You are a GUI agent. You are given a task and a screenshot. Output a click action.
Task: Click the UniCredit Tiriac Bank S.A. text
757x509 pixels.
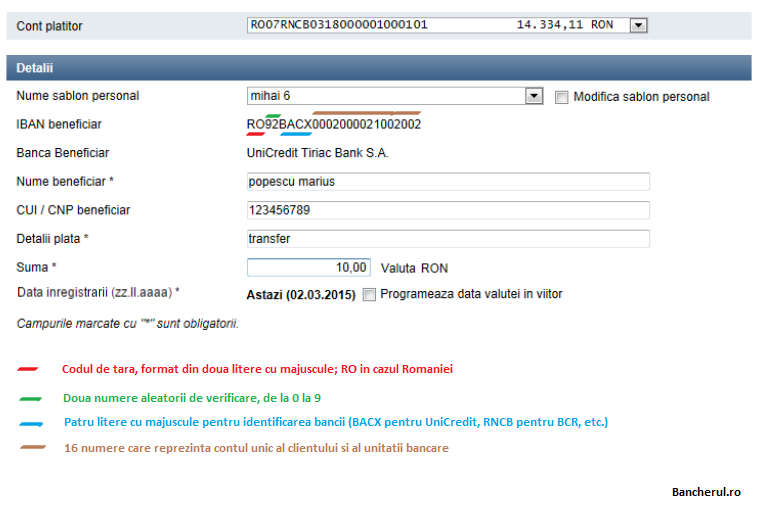click(317, 153)
